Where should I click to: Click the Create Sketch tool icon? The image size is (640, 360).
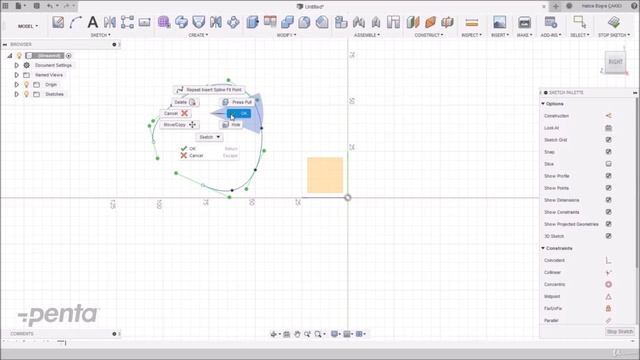58,22
